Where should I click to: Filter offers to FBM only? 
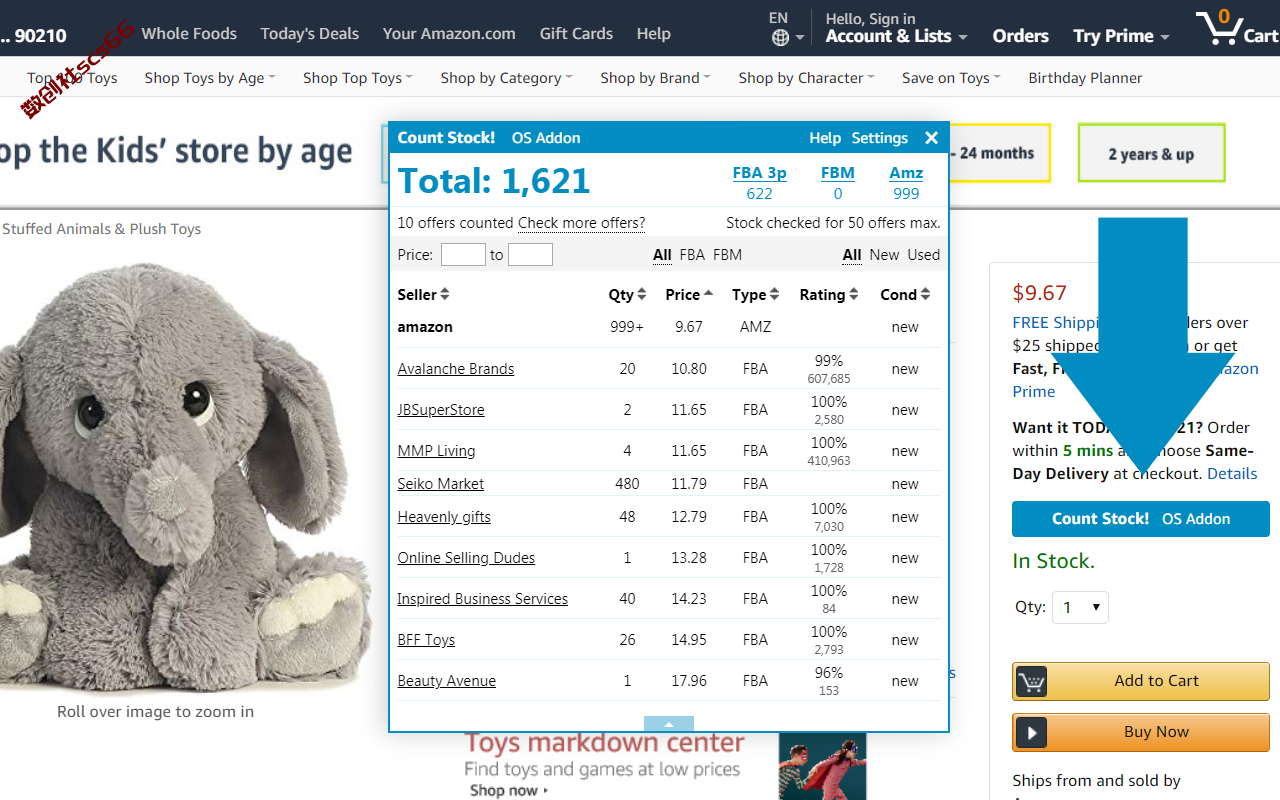point(727,255)
